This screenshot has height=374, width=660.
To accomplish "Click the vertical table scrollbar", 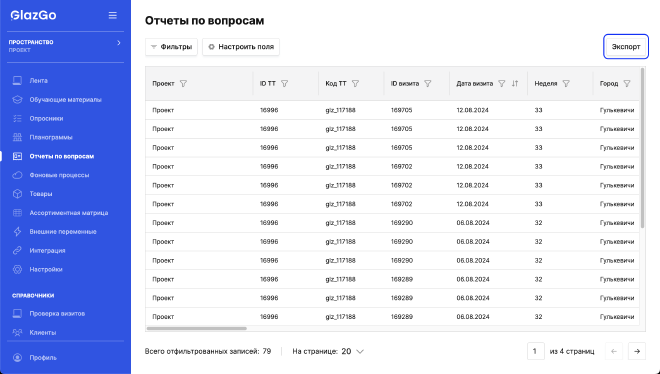I will (642, 148).
